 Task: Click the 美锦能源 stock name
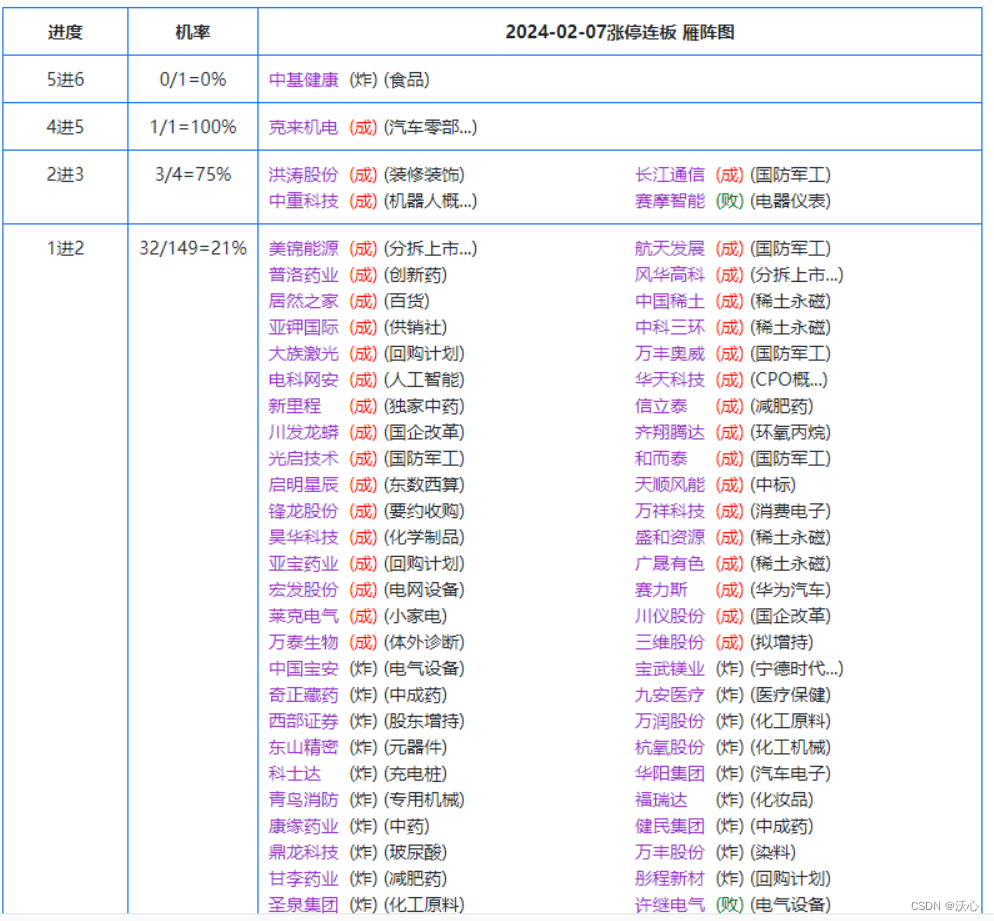(304, 248)
